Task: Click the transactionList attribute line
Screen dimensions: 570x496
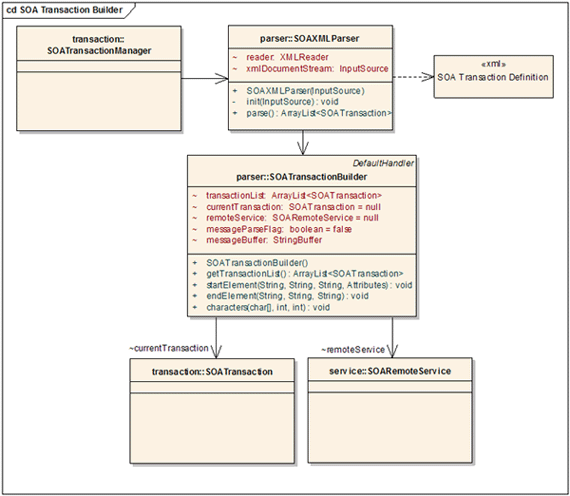Action: point(294,195)
